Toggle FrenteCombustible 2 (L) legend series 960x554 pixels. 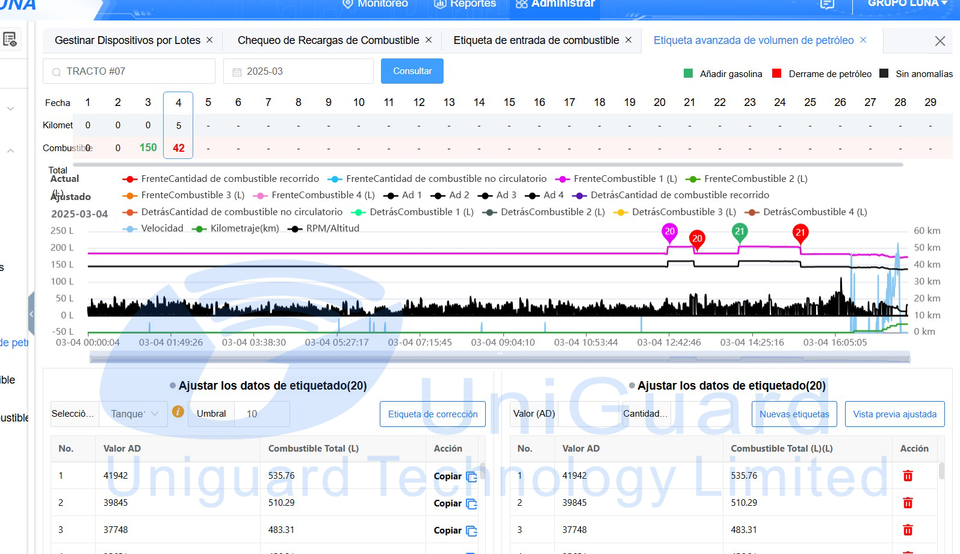tap(746, 179)
